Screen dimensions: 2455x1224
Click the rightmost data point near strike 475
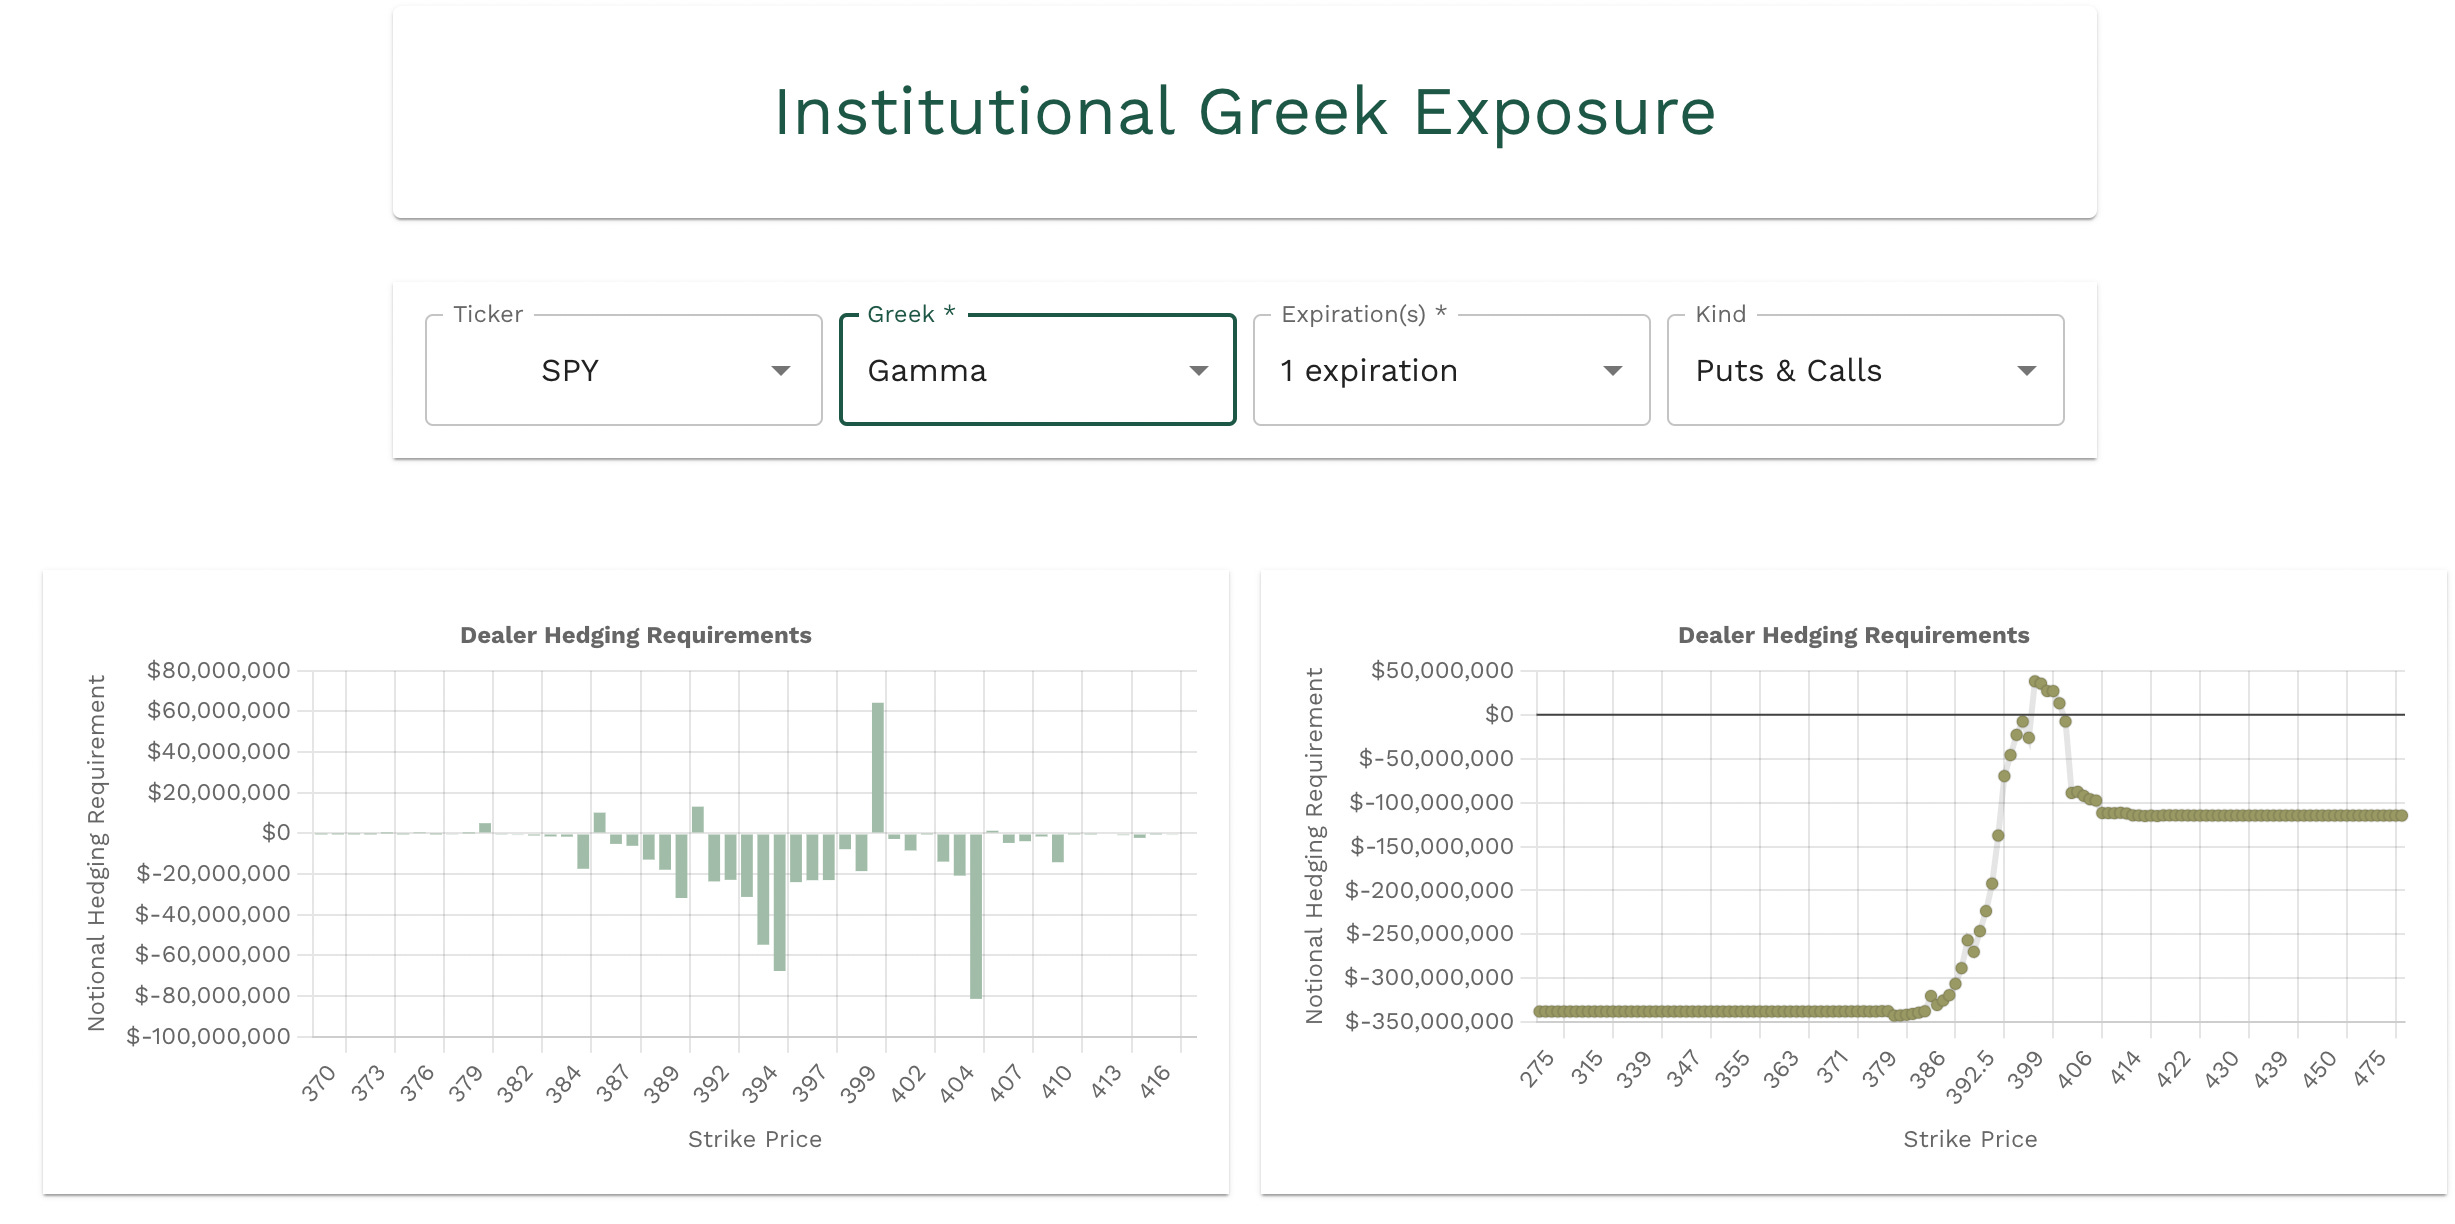pos(2402,816)
